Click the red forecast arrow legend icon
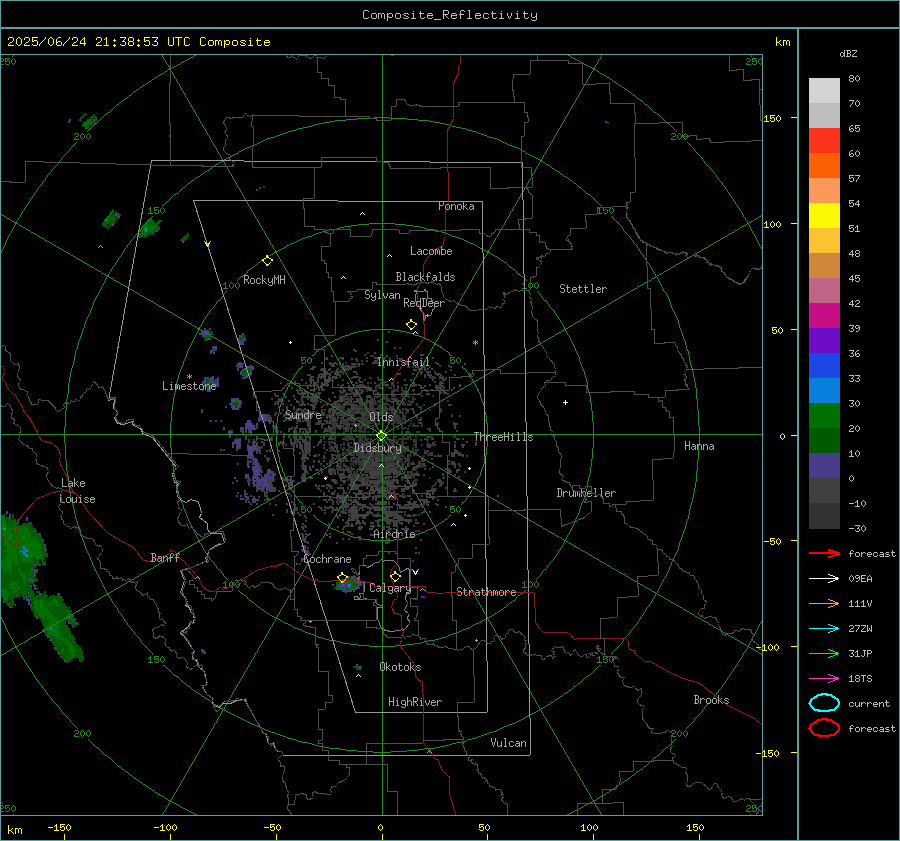The width and height of the screenshot is (900, 841). [x=824, y=553]
